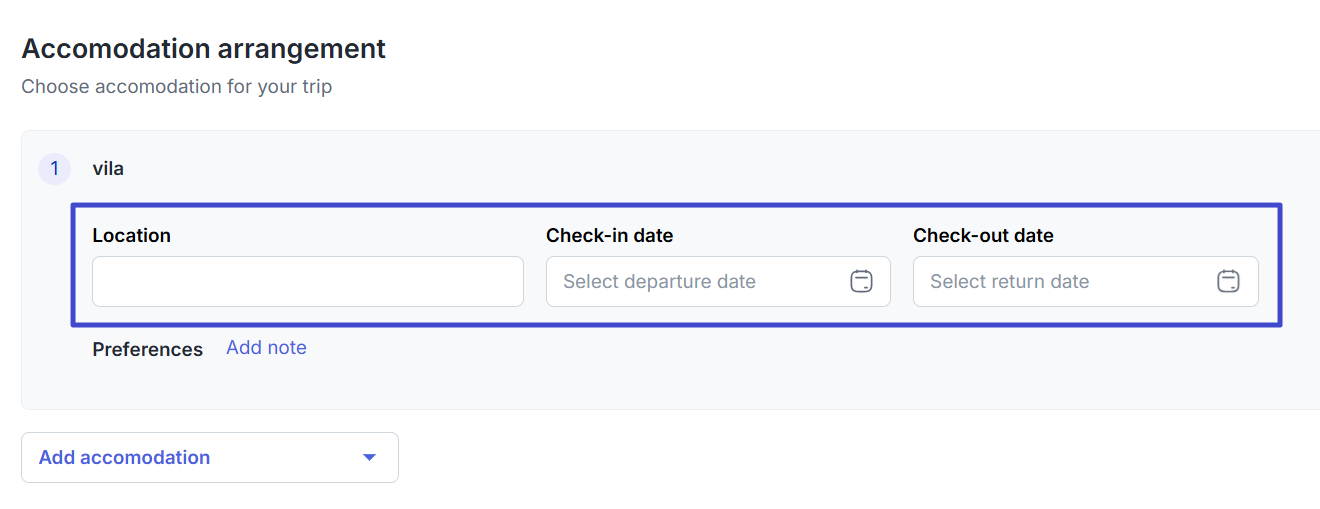The width and height of the screenshot is (1320, 509).
Task: Click the number 1 badge beside vila
Action: click(54, 168)
